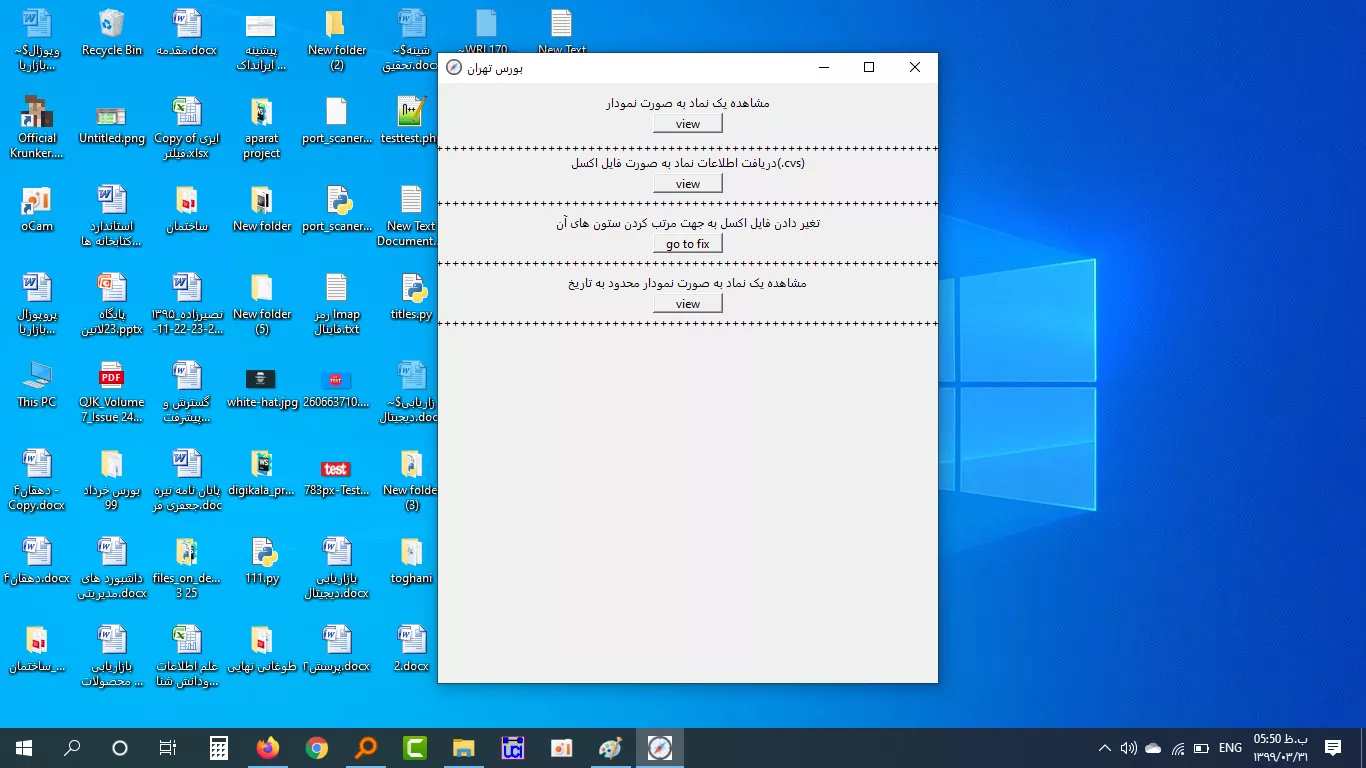
Task: Select 111.py file on desktop
Action: 262,560
